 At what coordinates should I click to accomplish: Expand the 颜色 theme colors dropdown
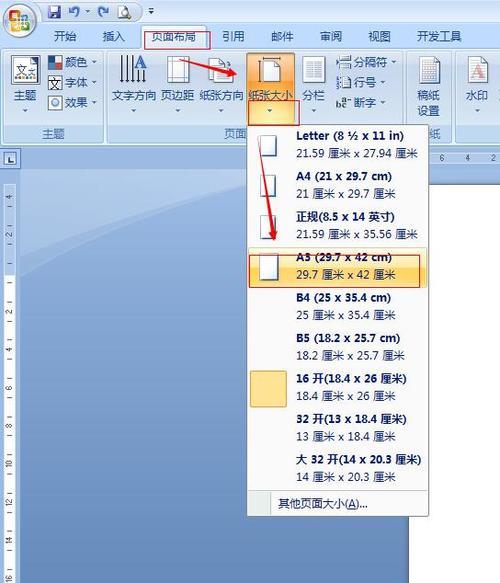72,62
